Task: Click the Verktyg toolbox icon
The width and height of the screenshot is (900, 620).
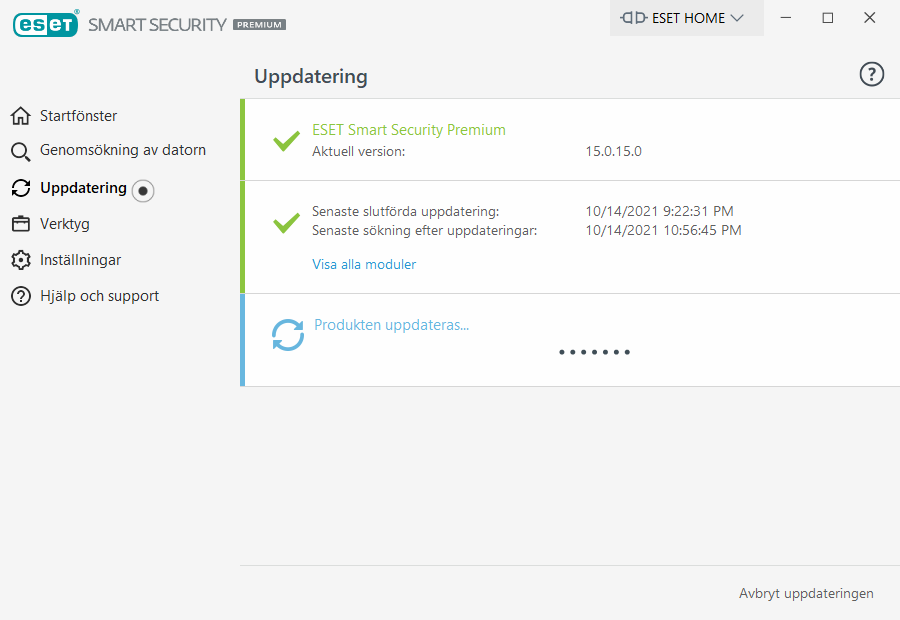Action: click(x=21, y=224)
